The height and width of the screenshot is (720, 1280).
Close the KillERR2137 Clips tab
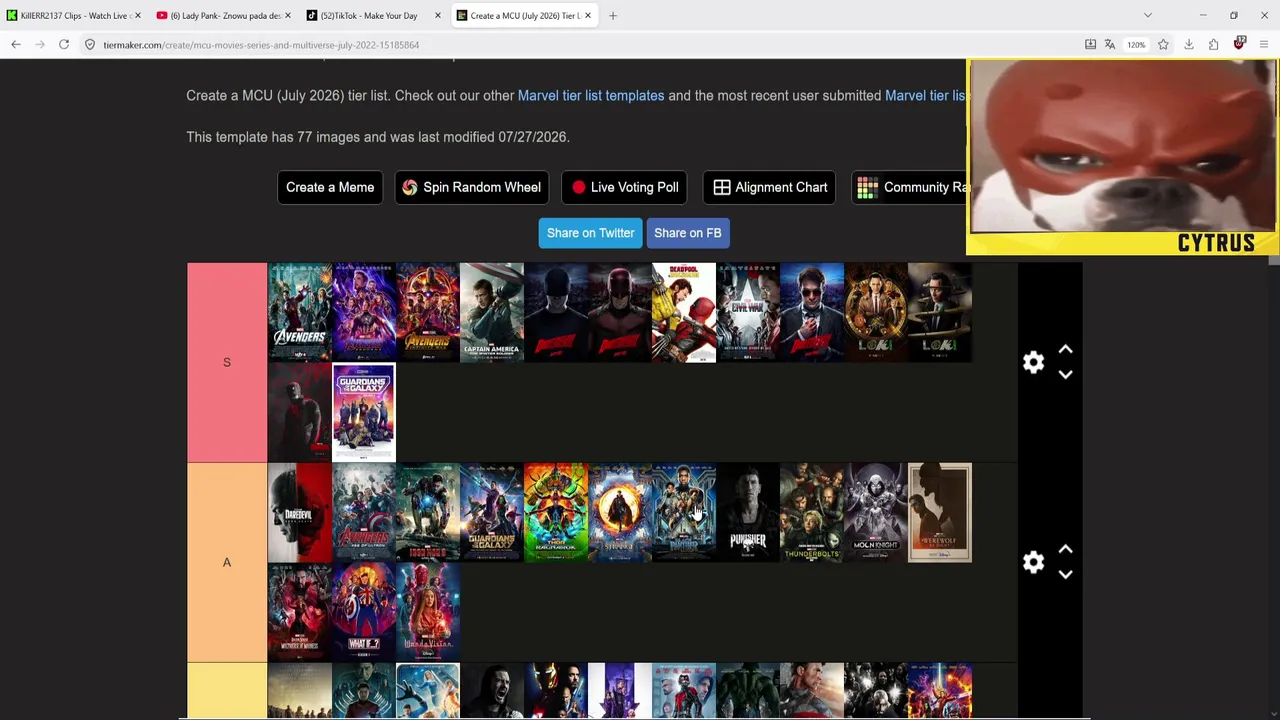tap(137, 16)
